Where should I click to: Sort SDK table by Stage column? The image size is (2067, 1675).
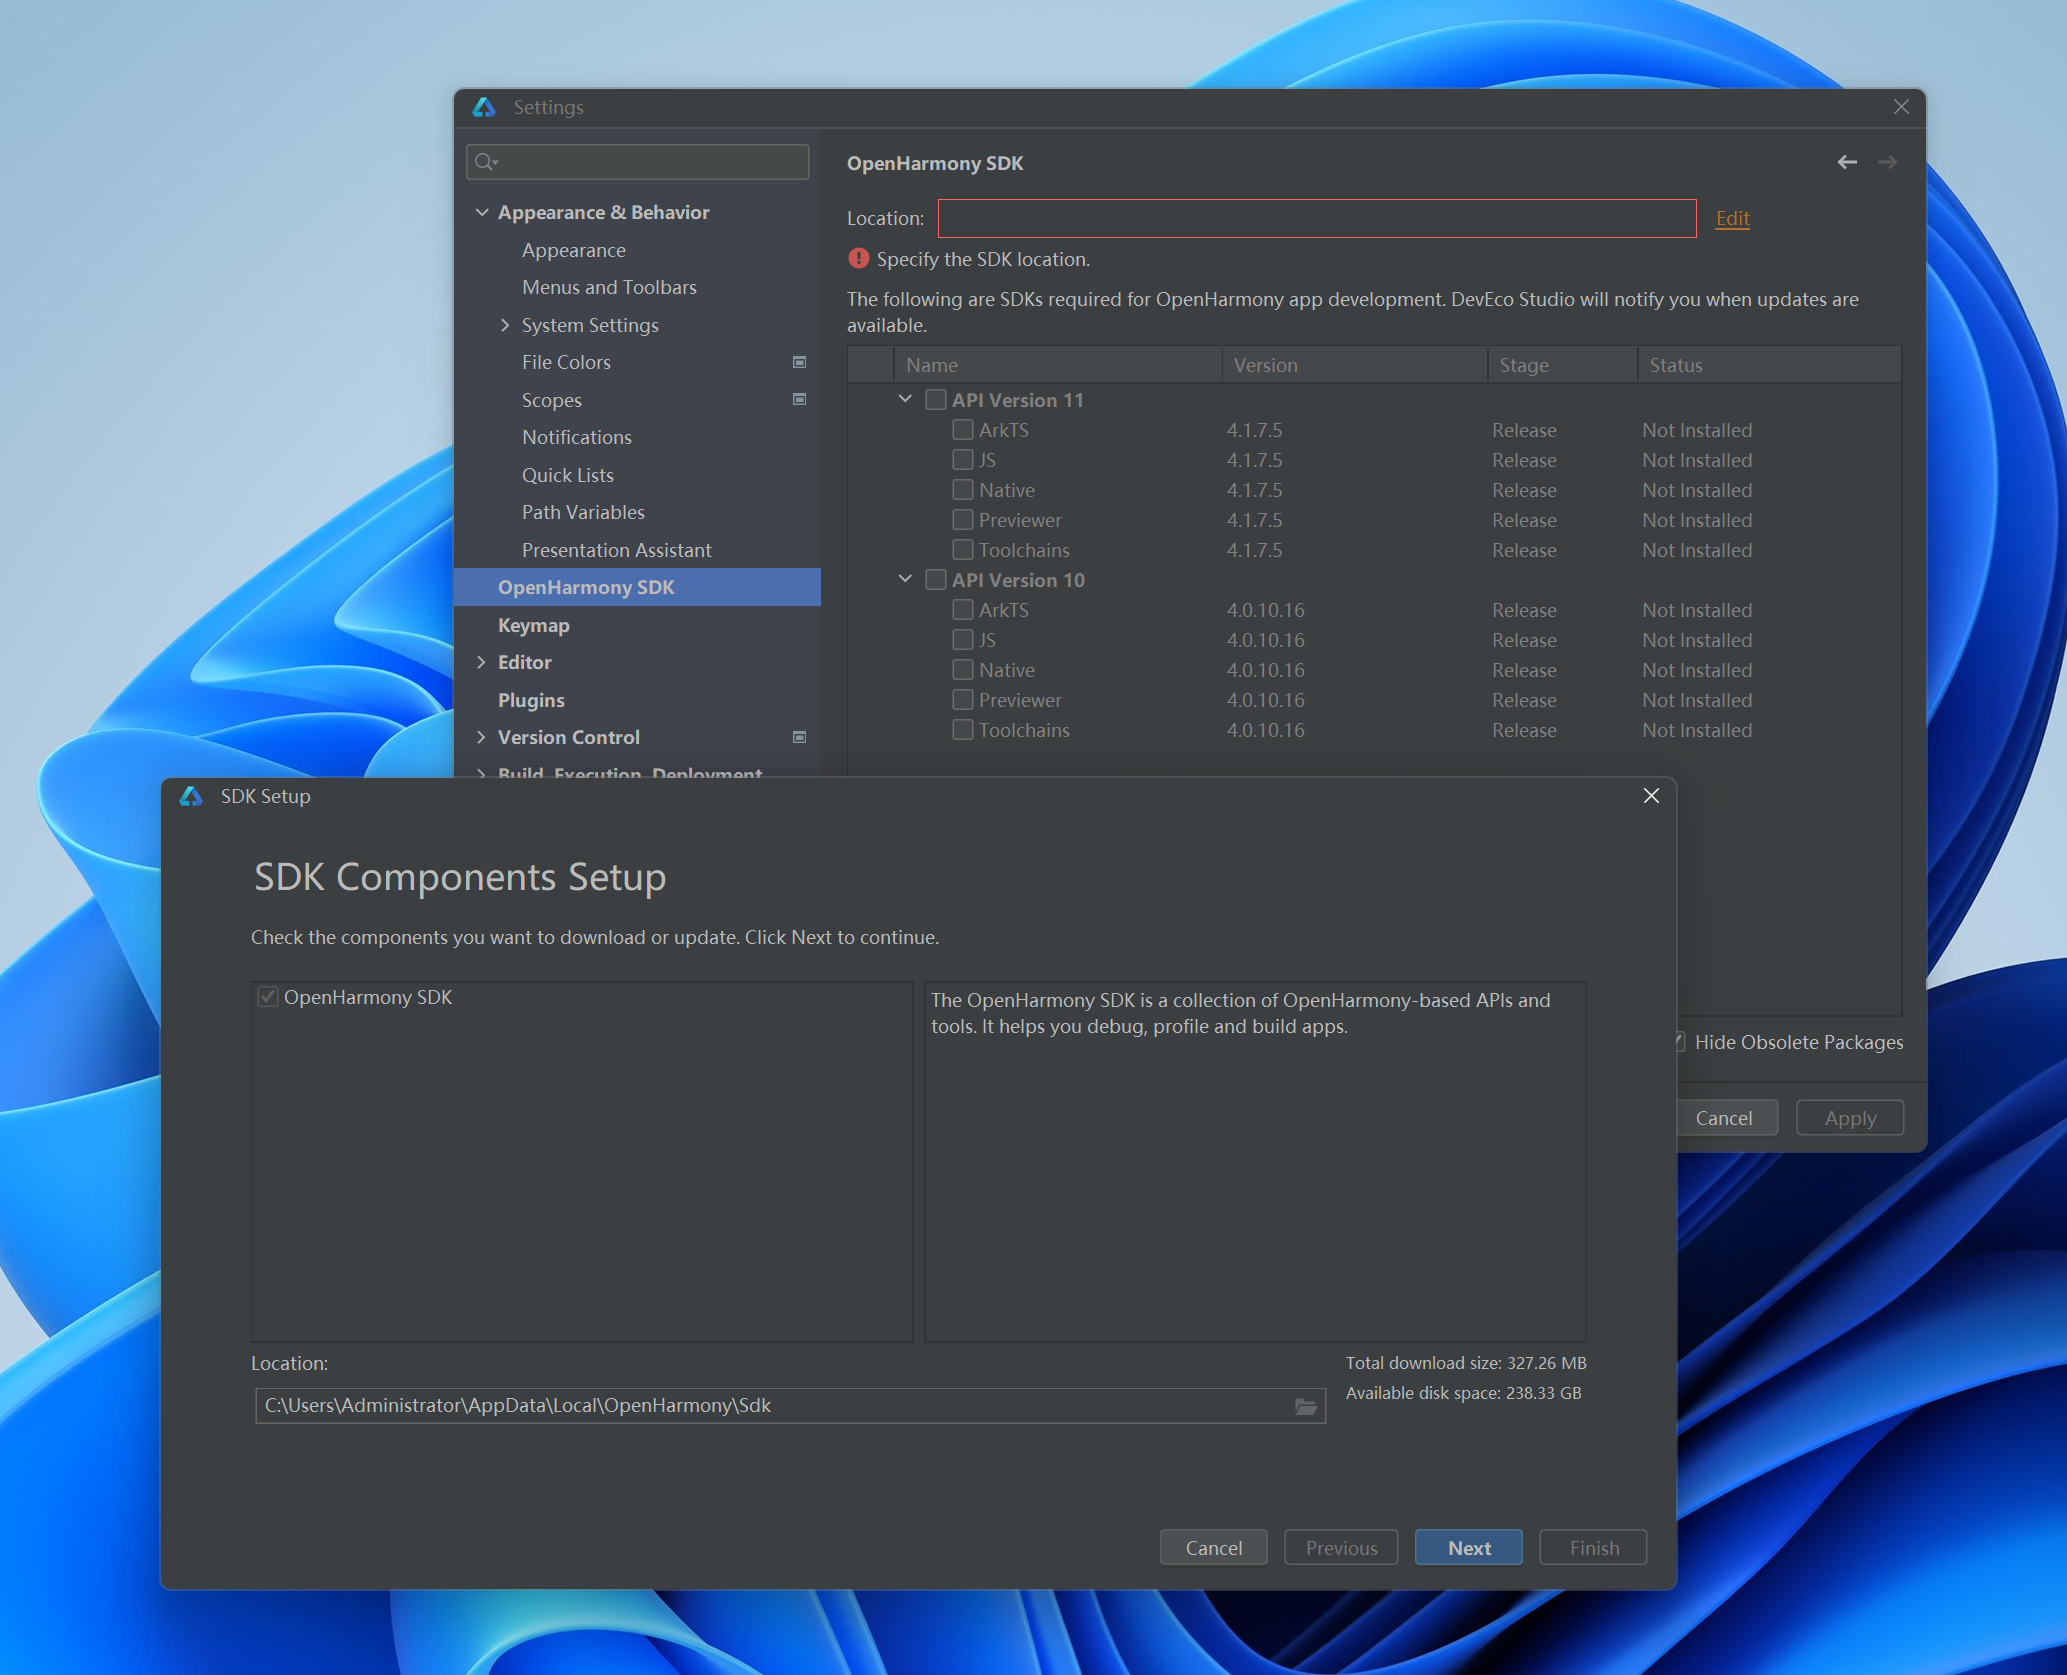1563,365
